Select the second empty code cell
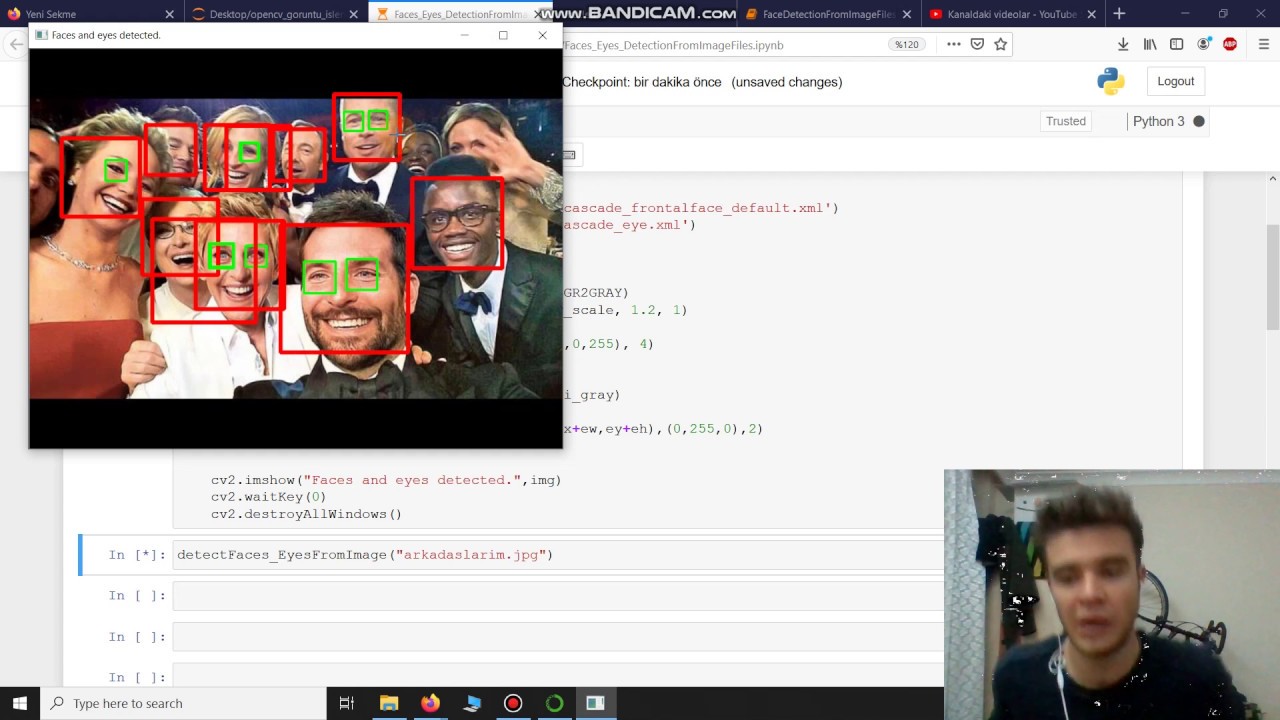Viewport: 1280px width, 720px height. point(558,637)
